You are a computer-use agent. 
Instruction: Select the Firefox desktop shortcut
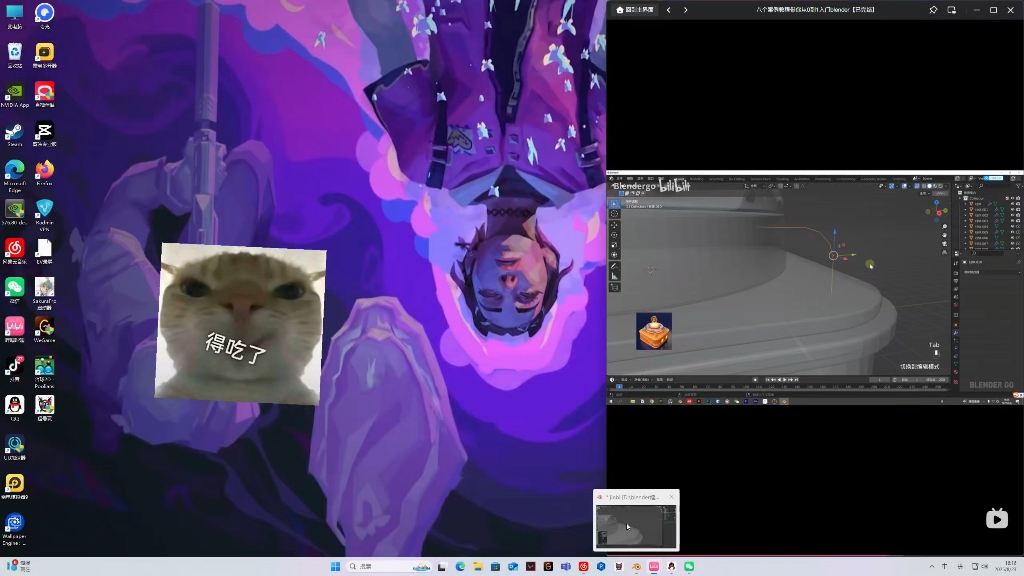tap(44, 170)
